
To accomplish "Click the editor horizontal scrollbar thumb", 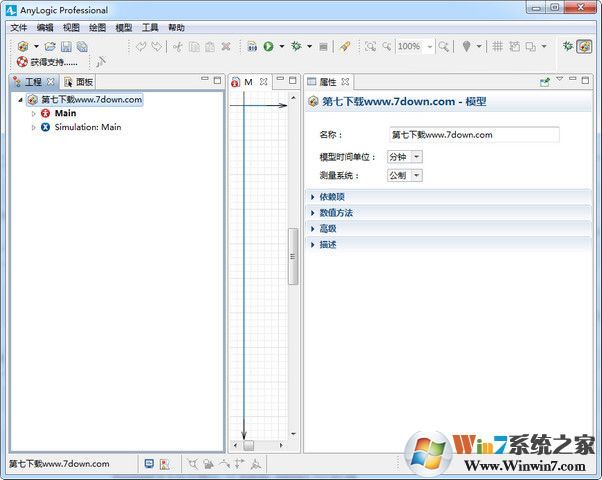I will click(x=248, y=445).
